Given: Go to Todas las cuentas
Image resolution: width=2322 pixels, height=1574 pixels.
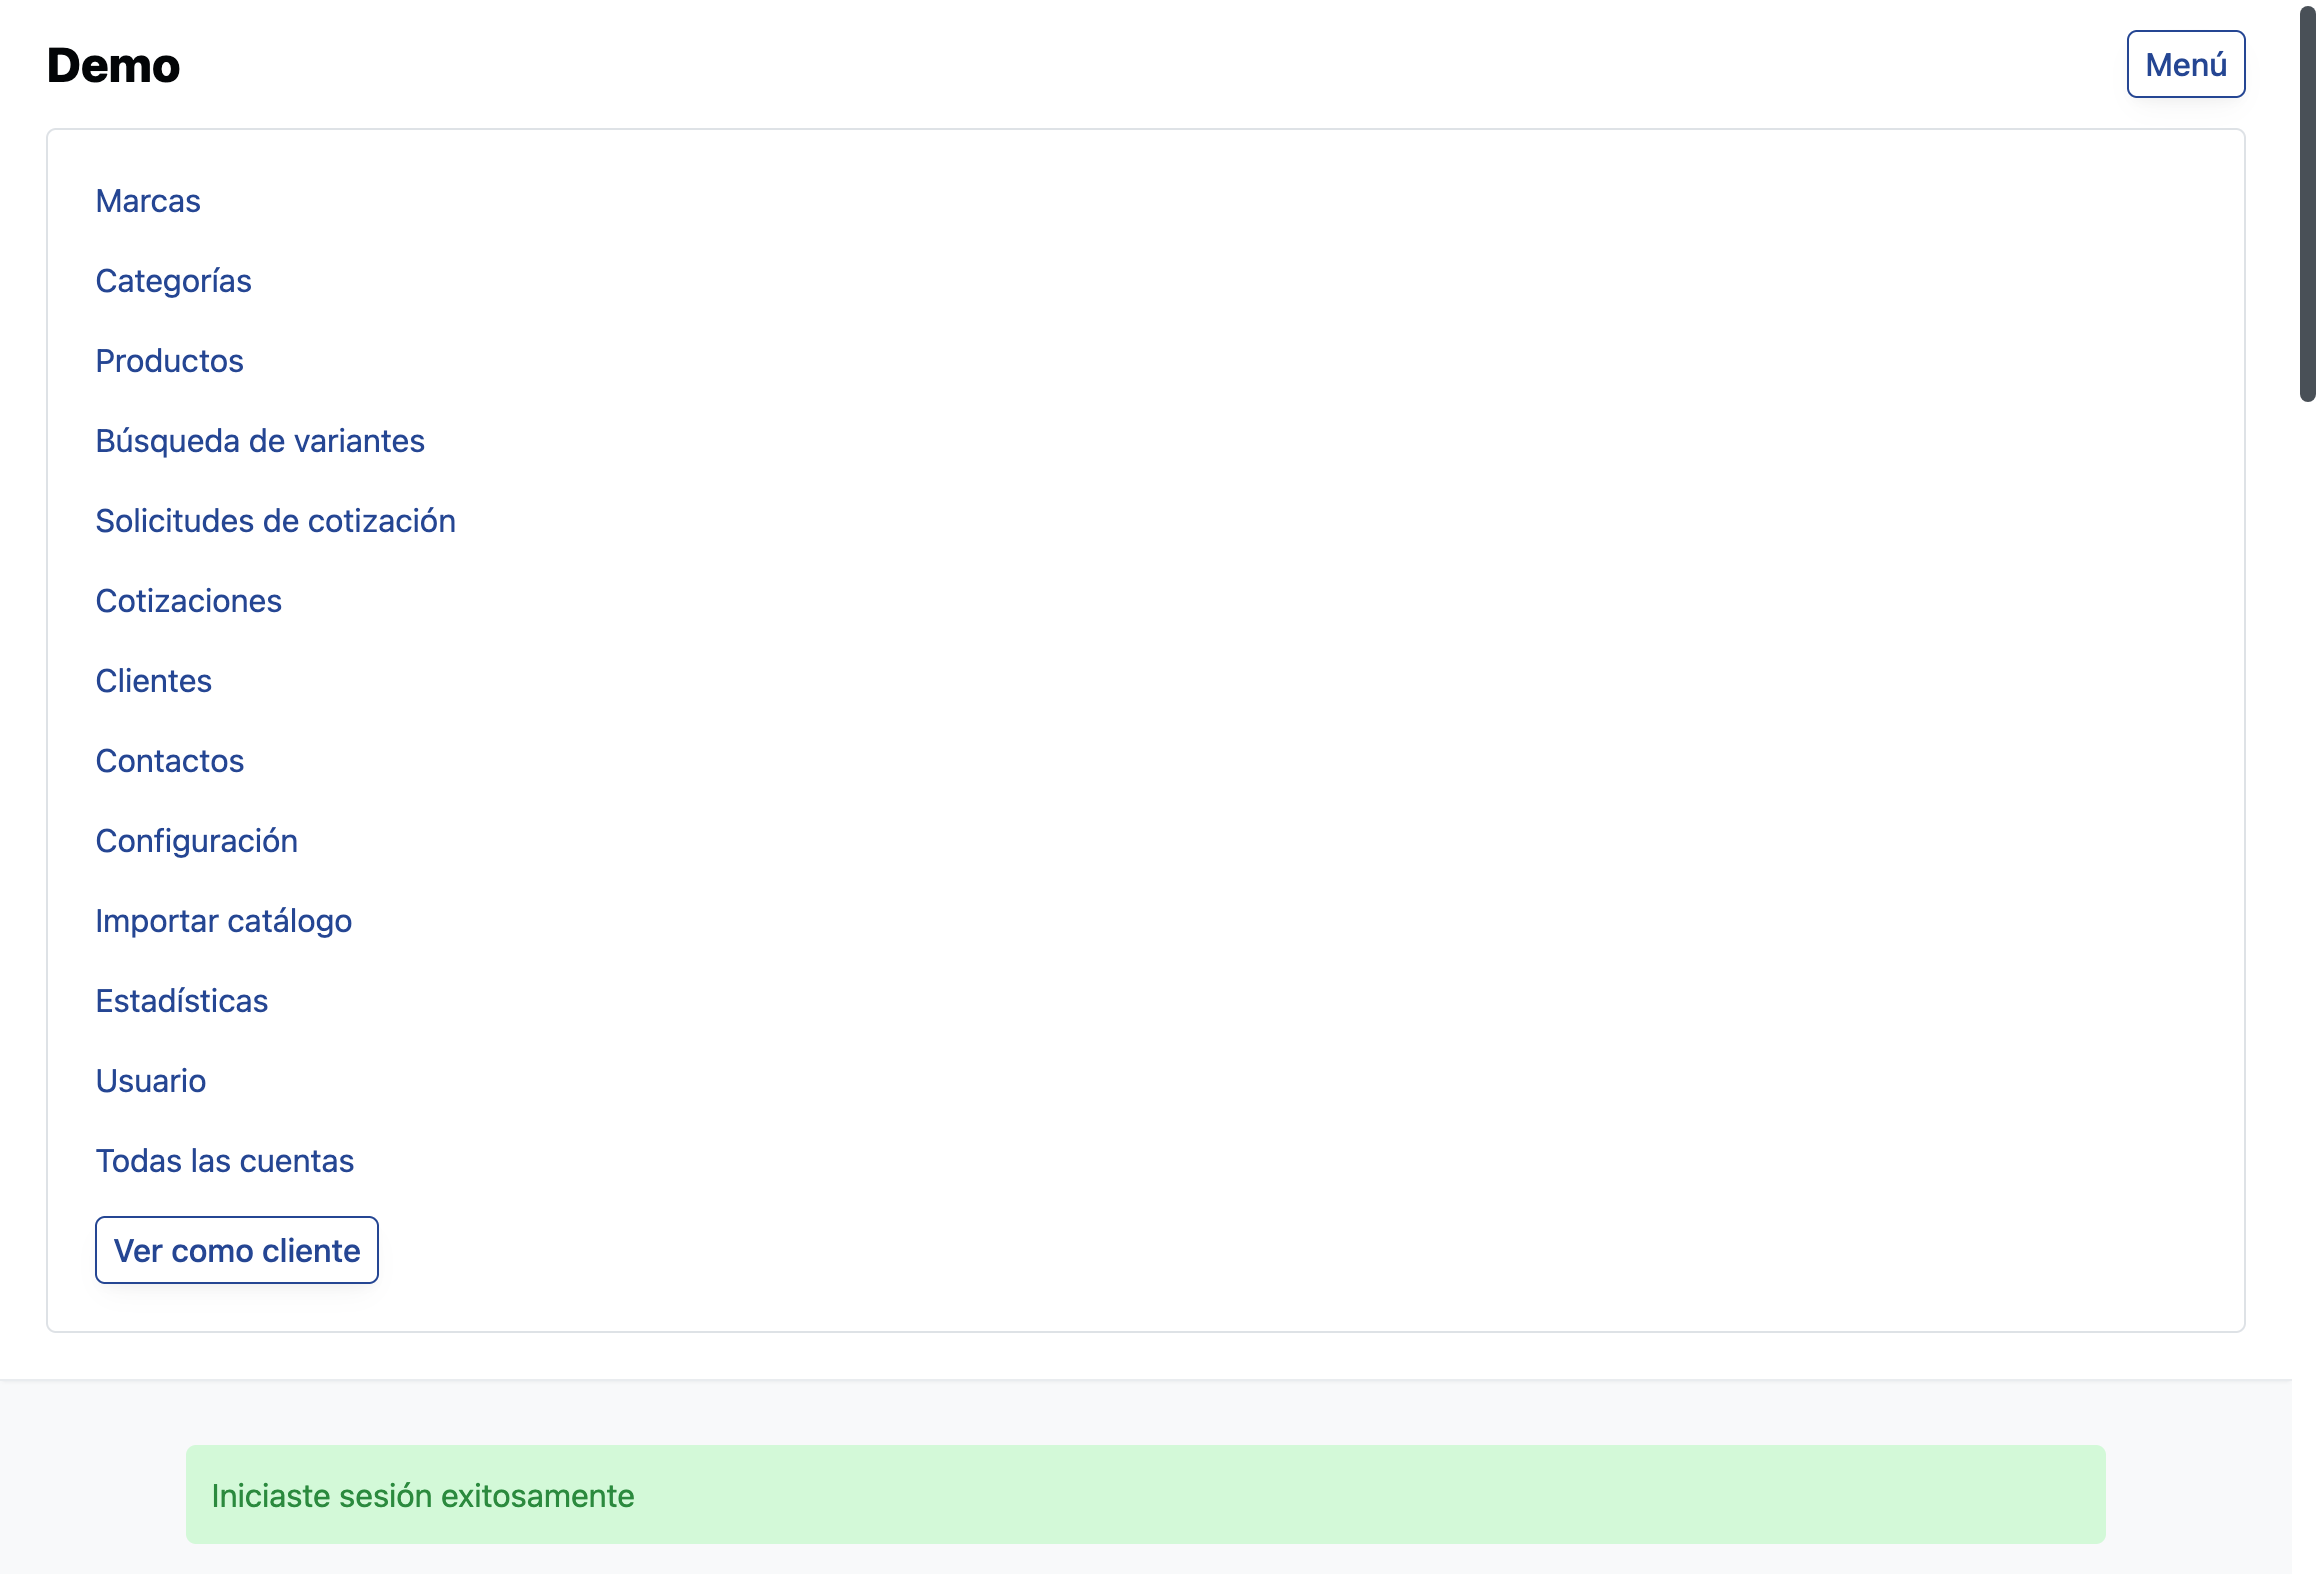Looking at the screenshot, I should 224,1161.
